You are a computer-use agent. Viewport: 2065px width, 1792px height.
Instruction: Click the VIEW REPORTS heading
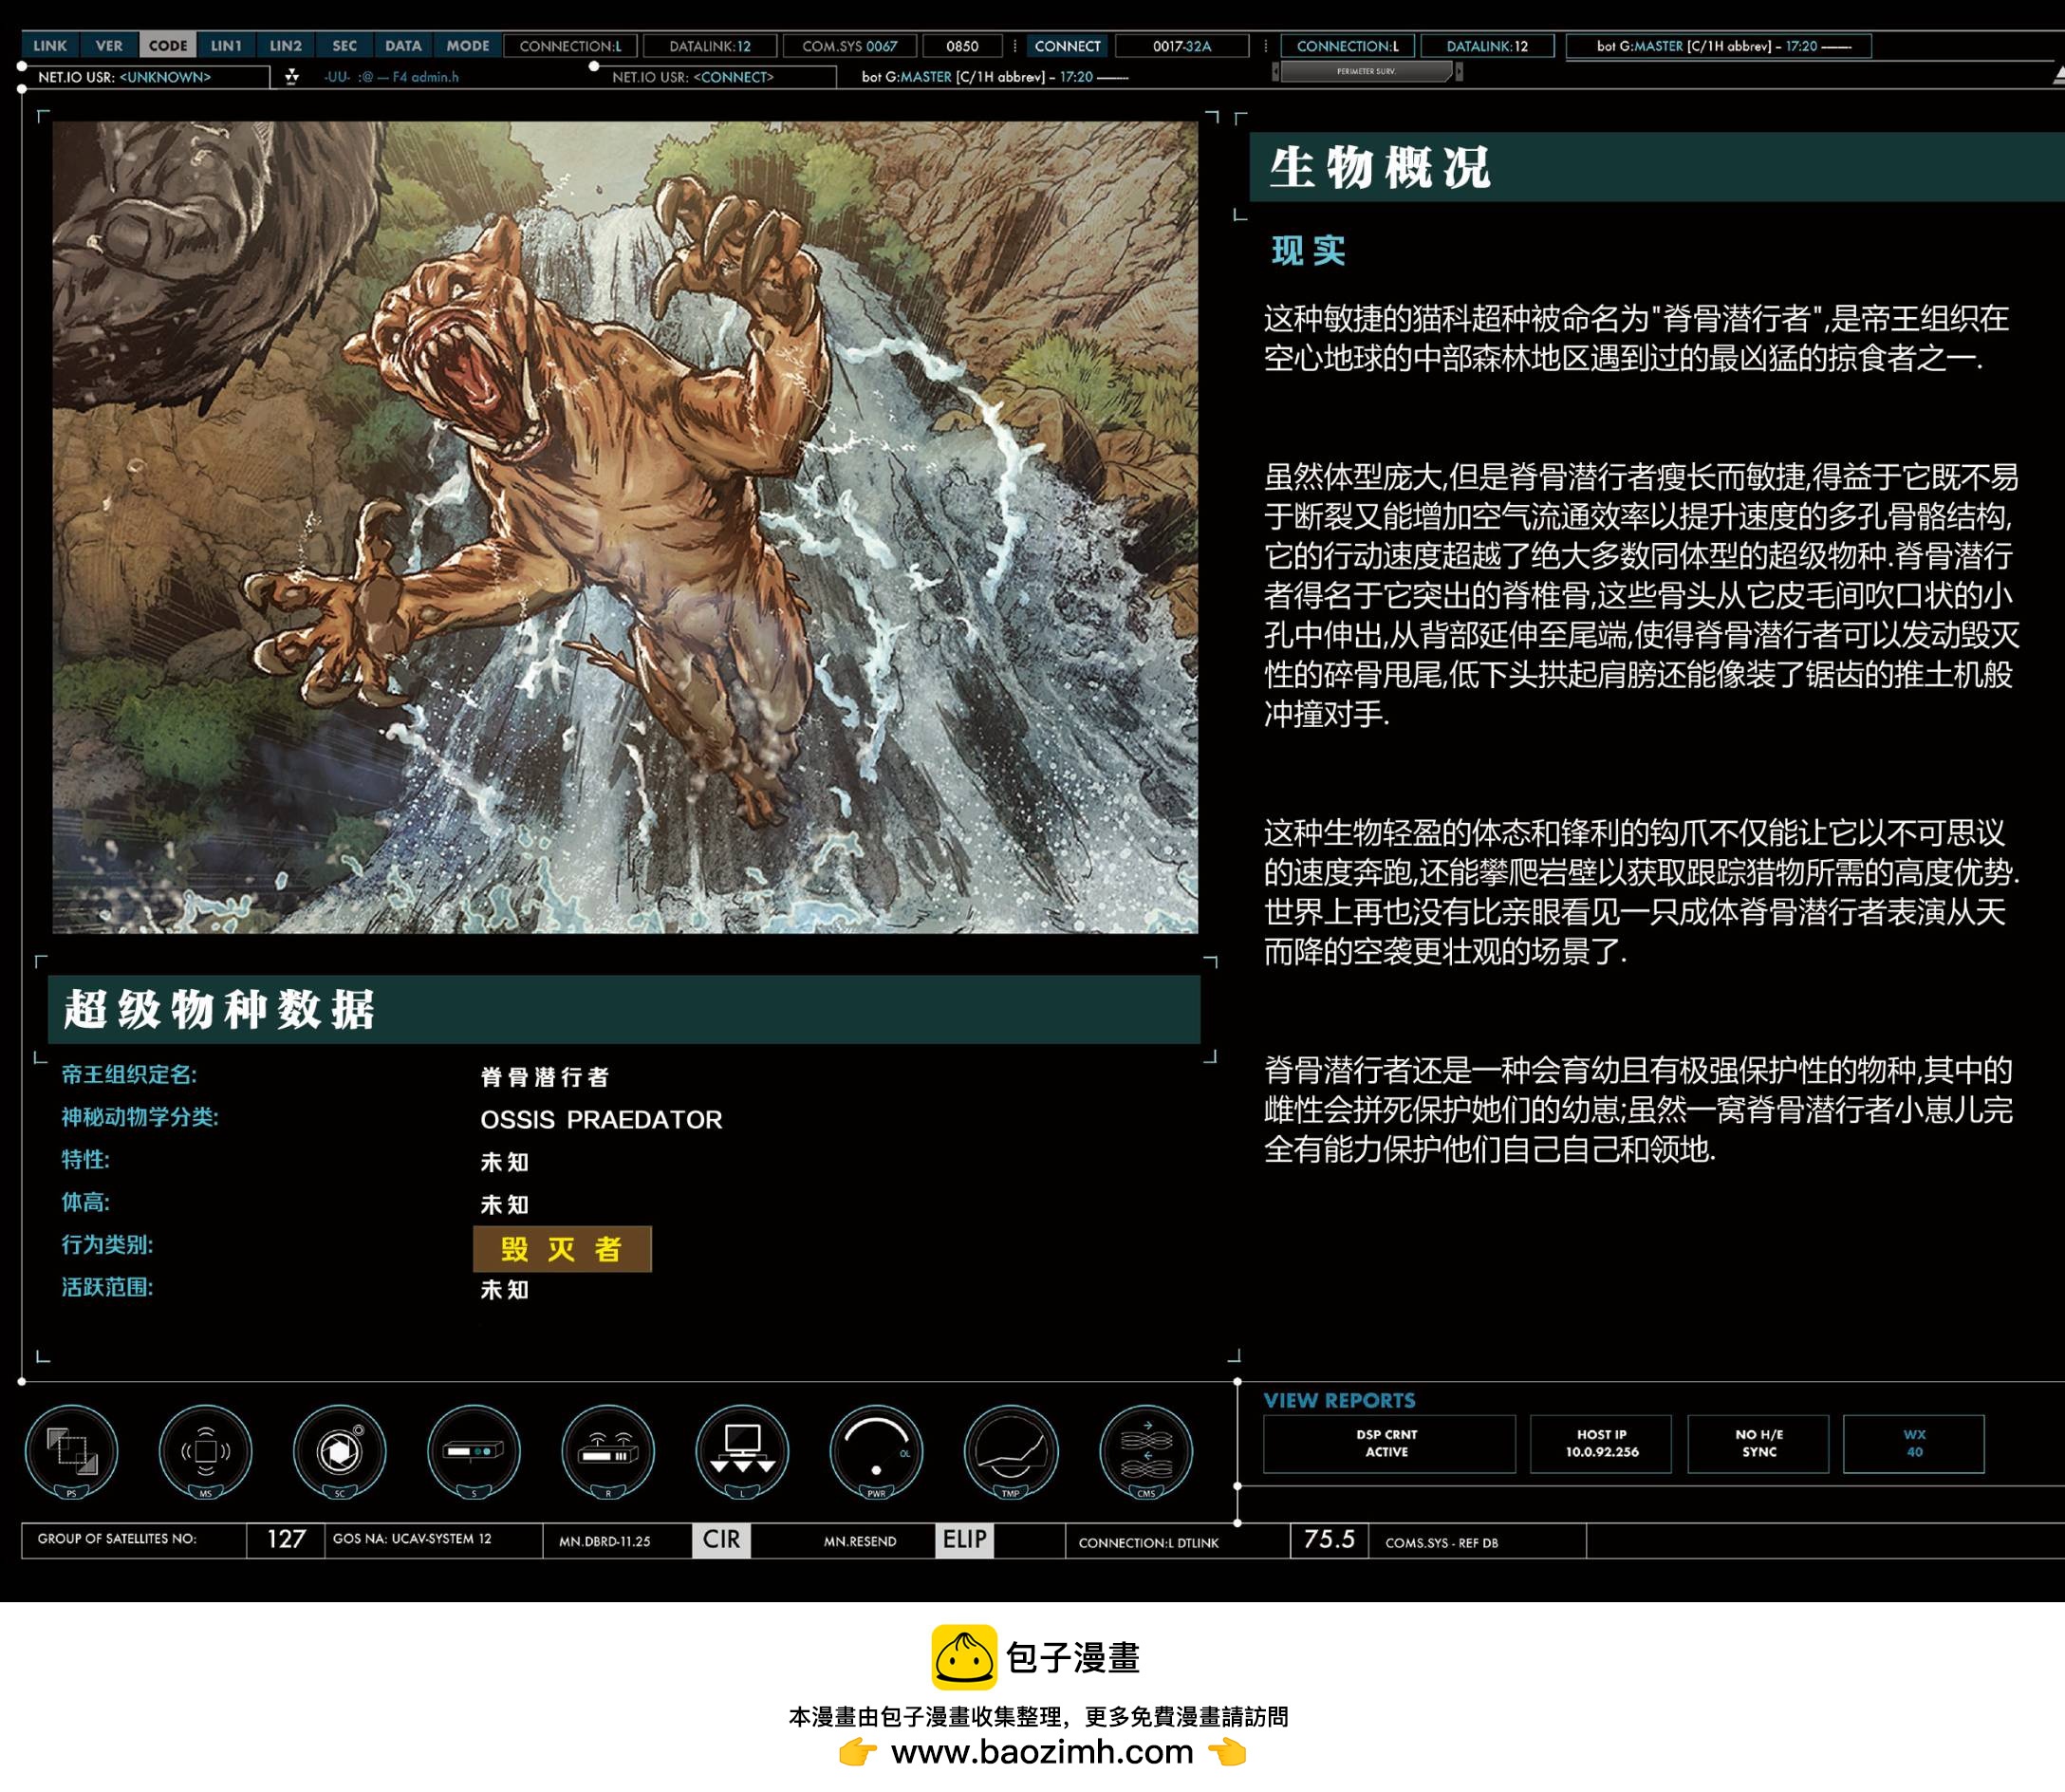click(x=1339, y=1400)
